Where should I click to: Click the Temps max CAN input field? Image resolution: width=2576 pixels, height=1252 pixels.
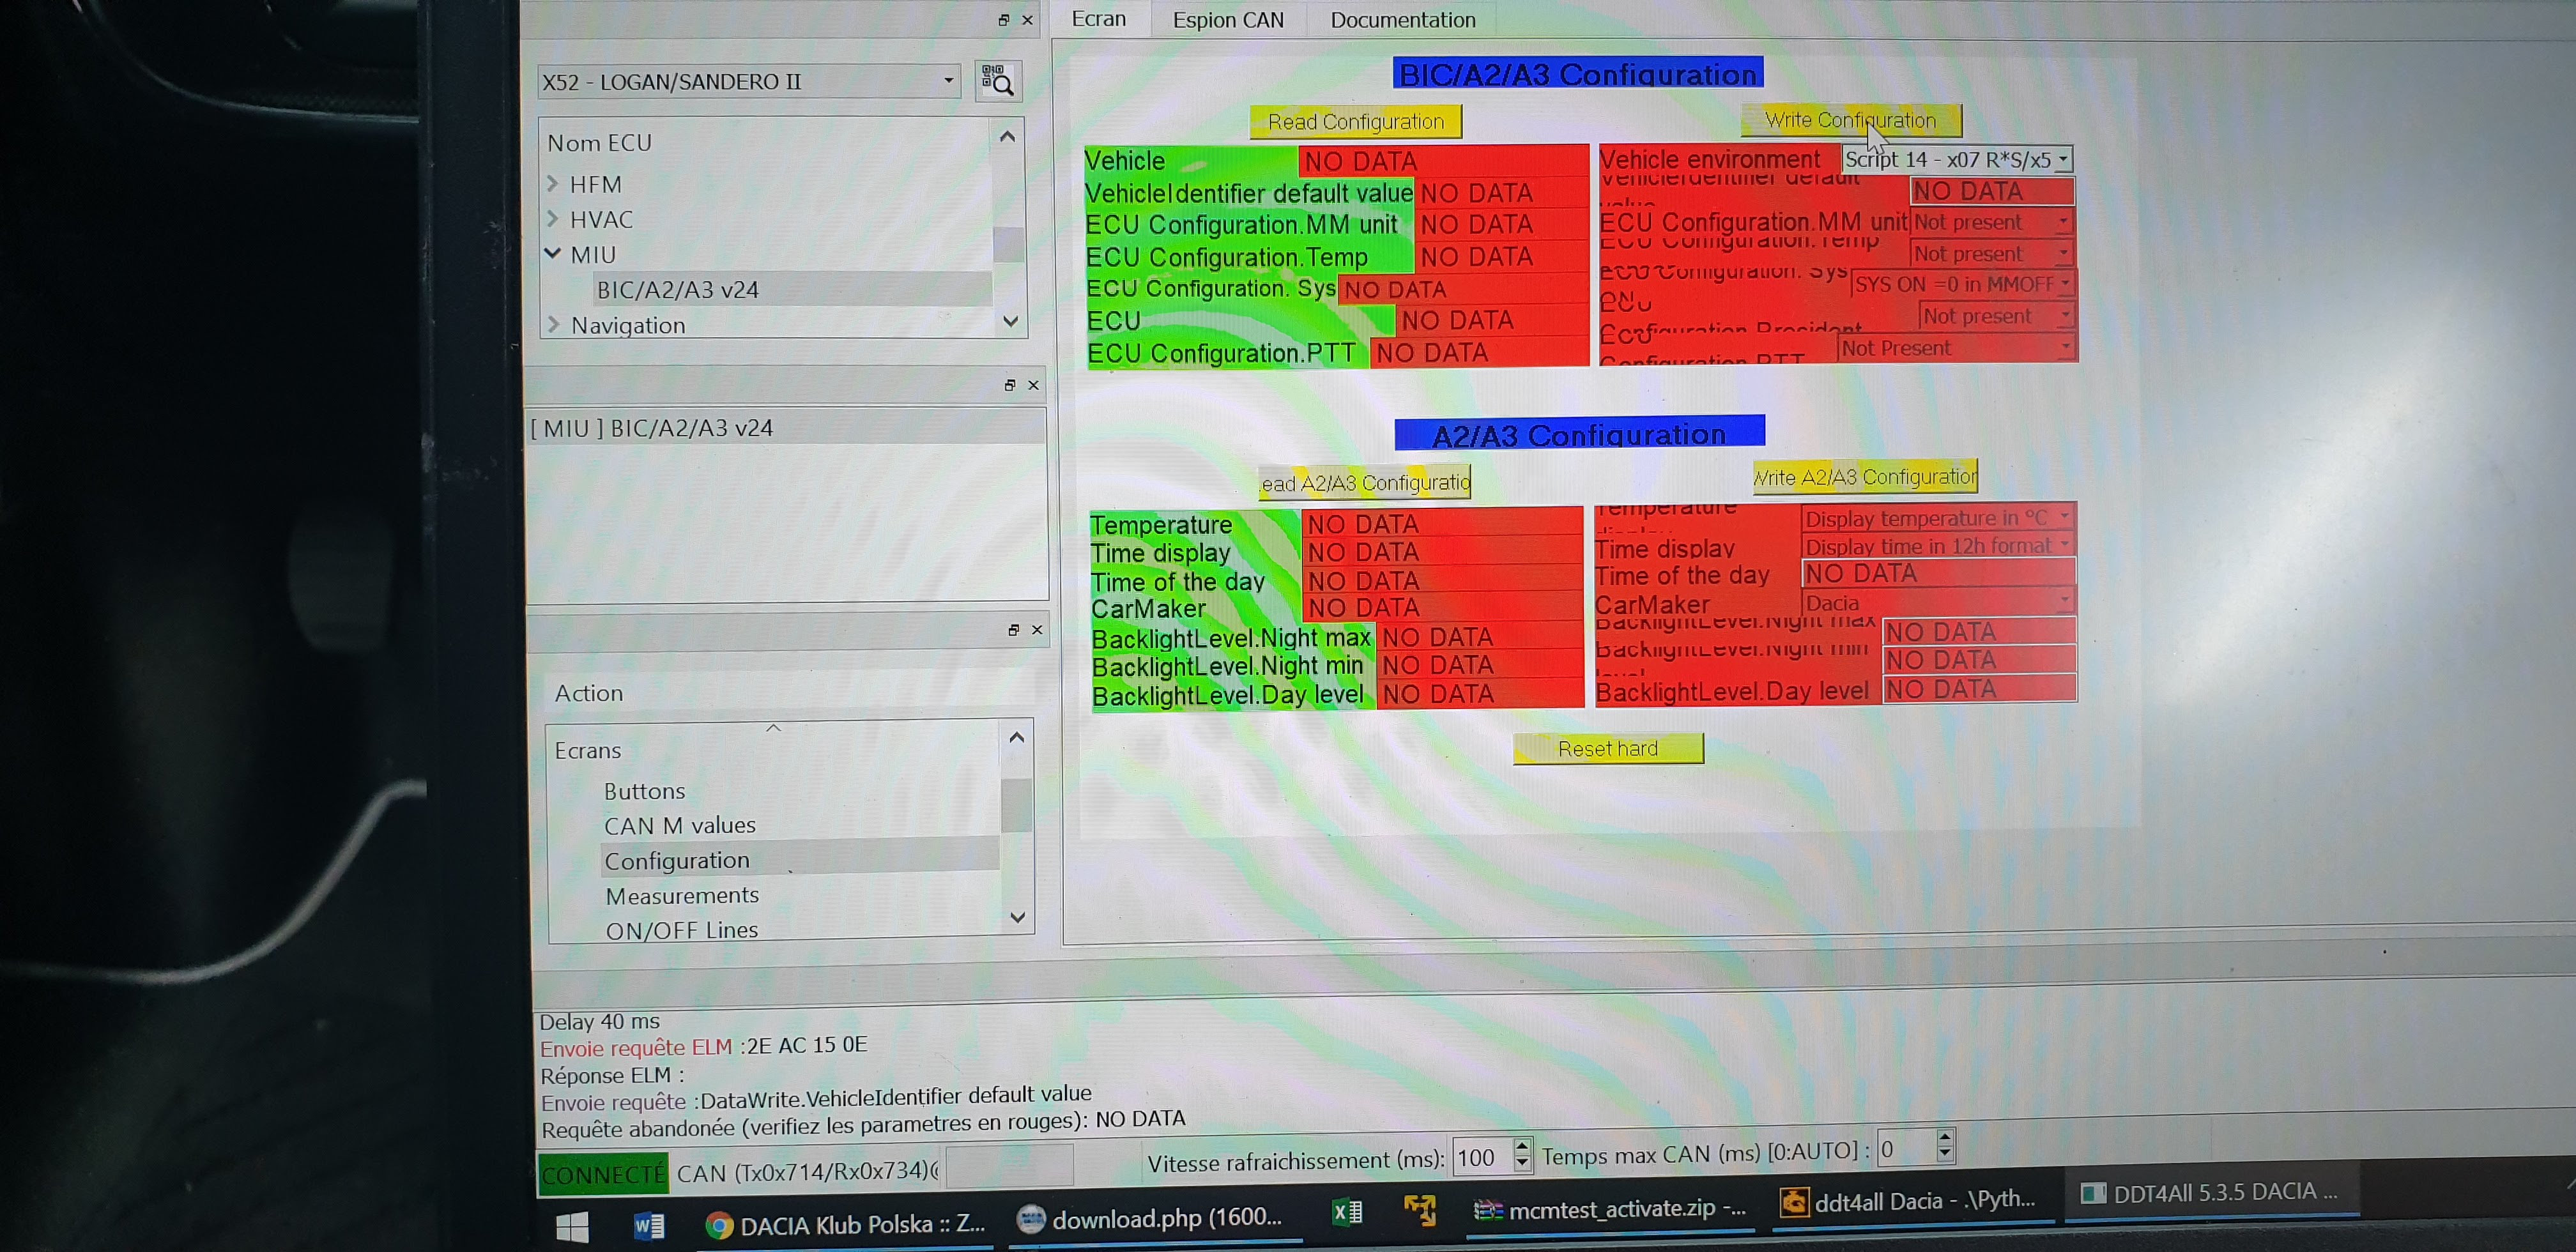click(x=1905, y=1149)
